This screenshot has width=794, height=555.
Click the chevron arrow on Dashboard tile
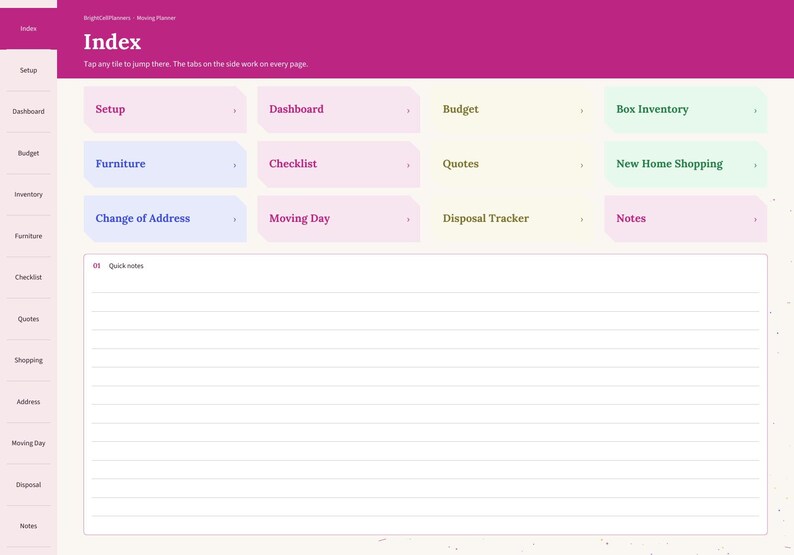point(408,110)
